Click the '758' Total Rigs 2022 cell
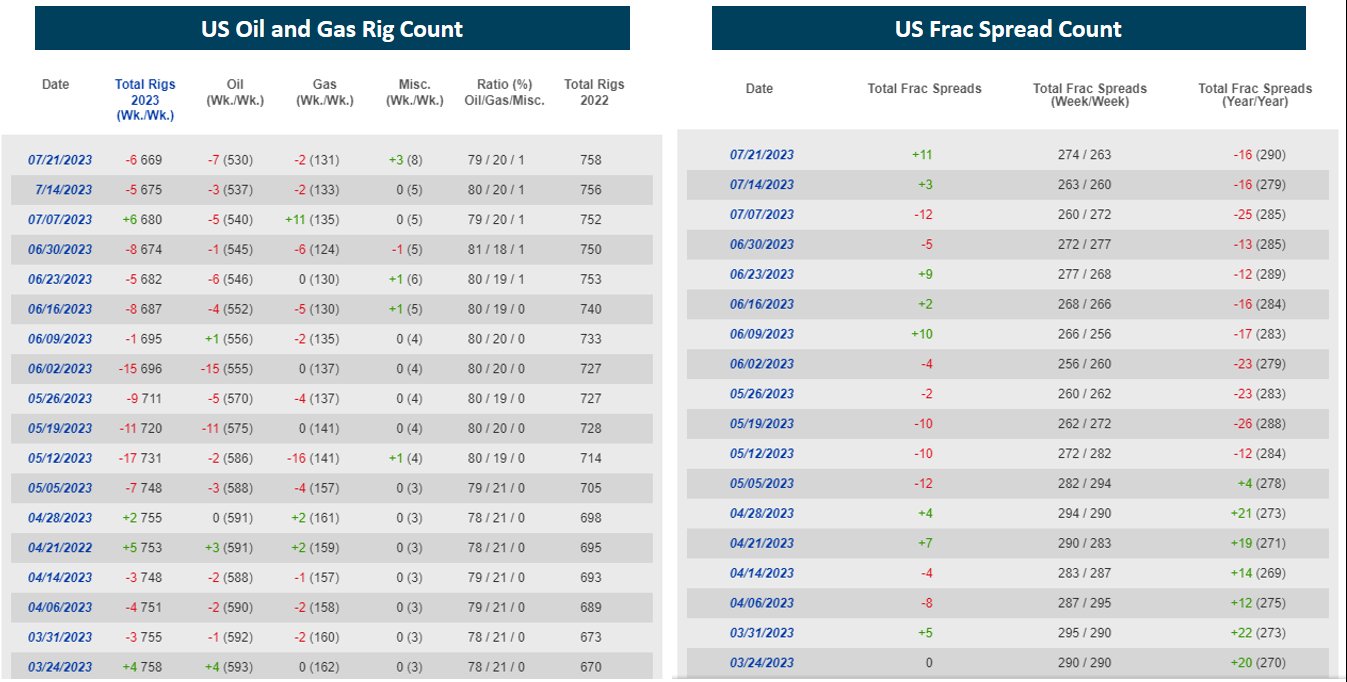This screenshot has width=1347, height=682. point(591,160)
